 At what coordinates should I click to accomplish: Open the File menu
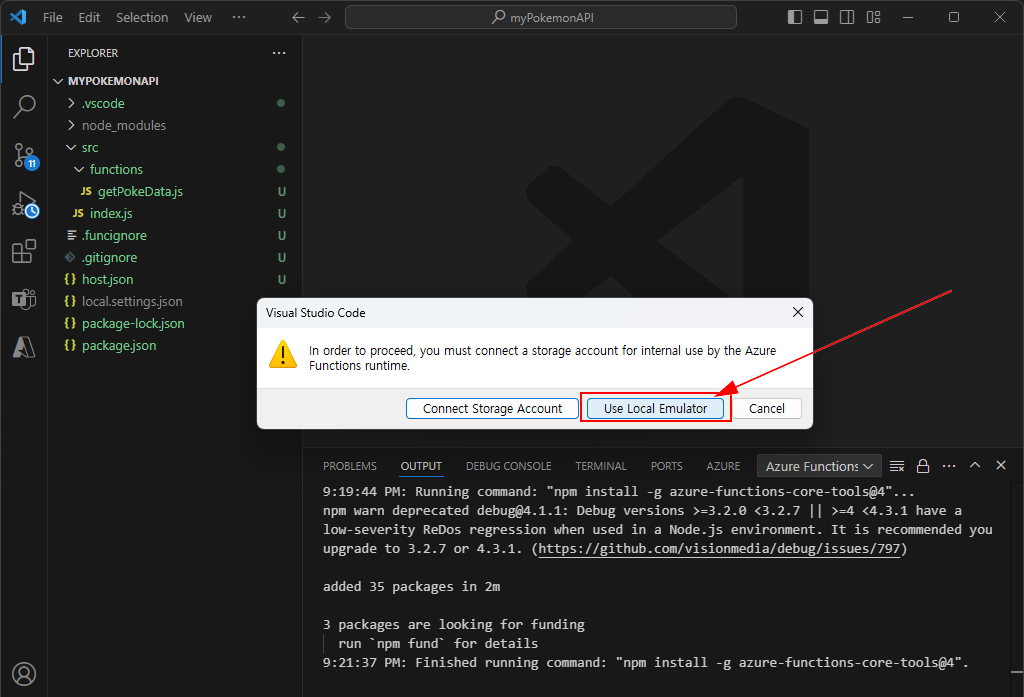[53, 18]
